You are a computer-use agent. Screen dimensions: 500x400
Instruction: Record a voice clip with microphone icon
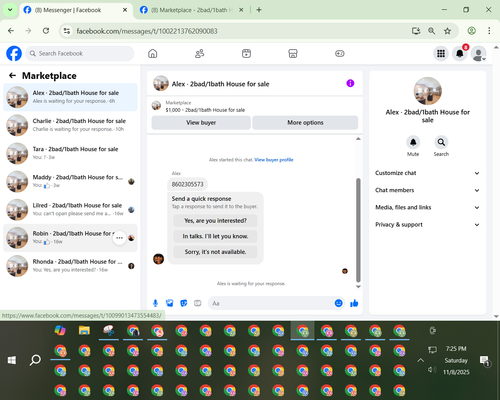[x=155, y=303]
